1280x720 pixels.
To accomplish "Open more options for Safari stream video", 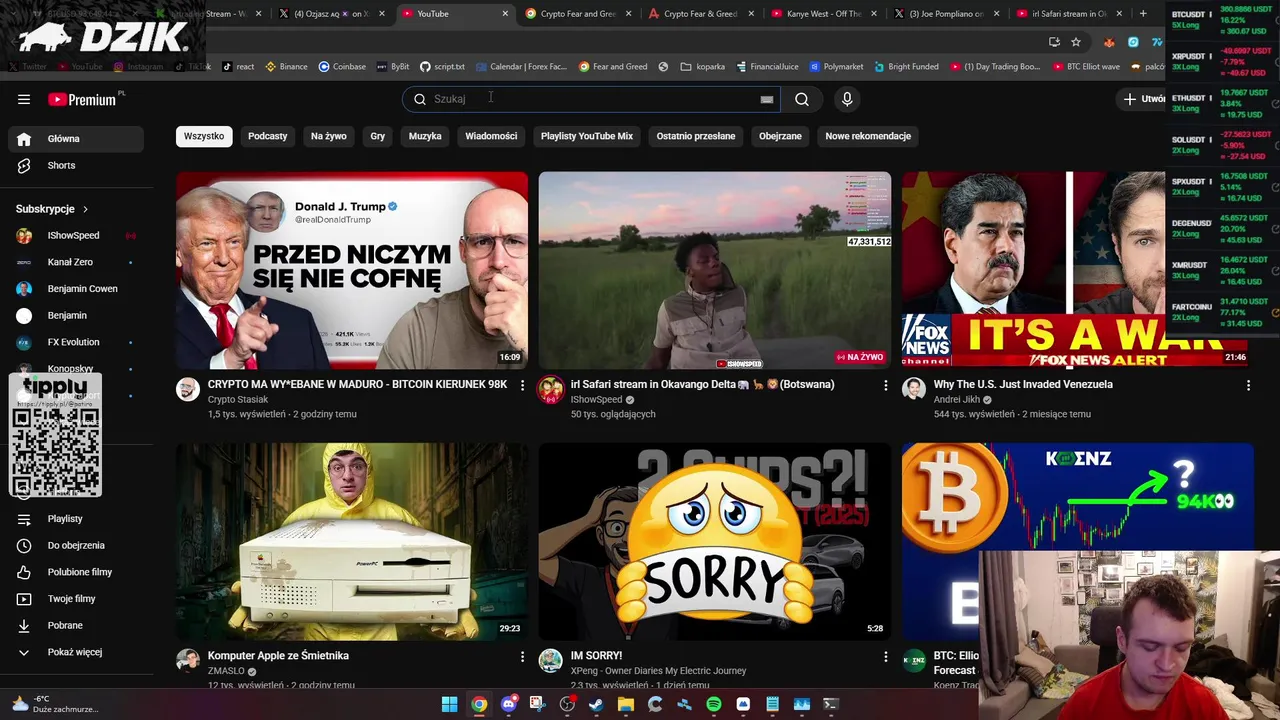I will (x=885, y=385).
